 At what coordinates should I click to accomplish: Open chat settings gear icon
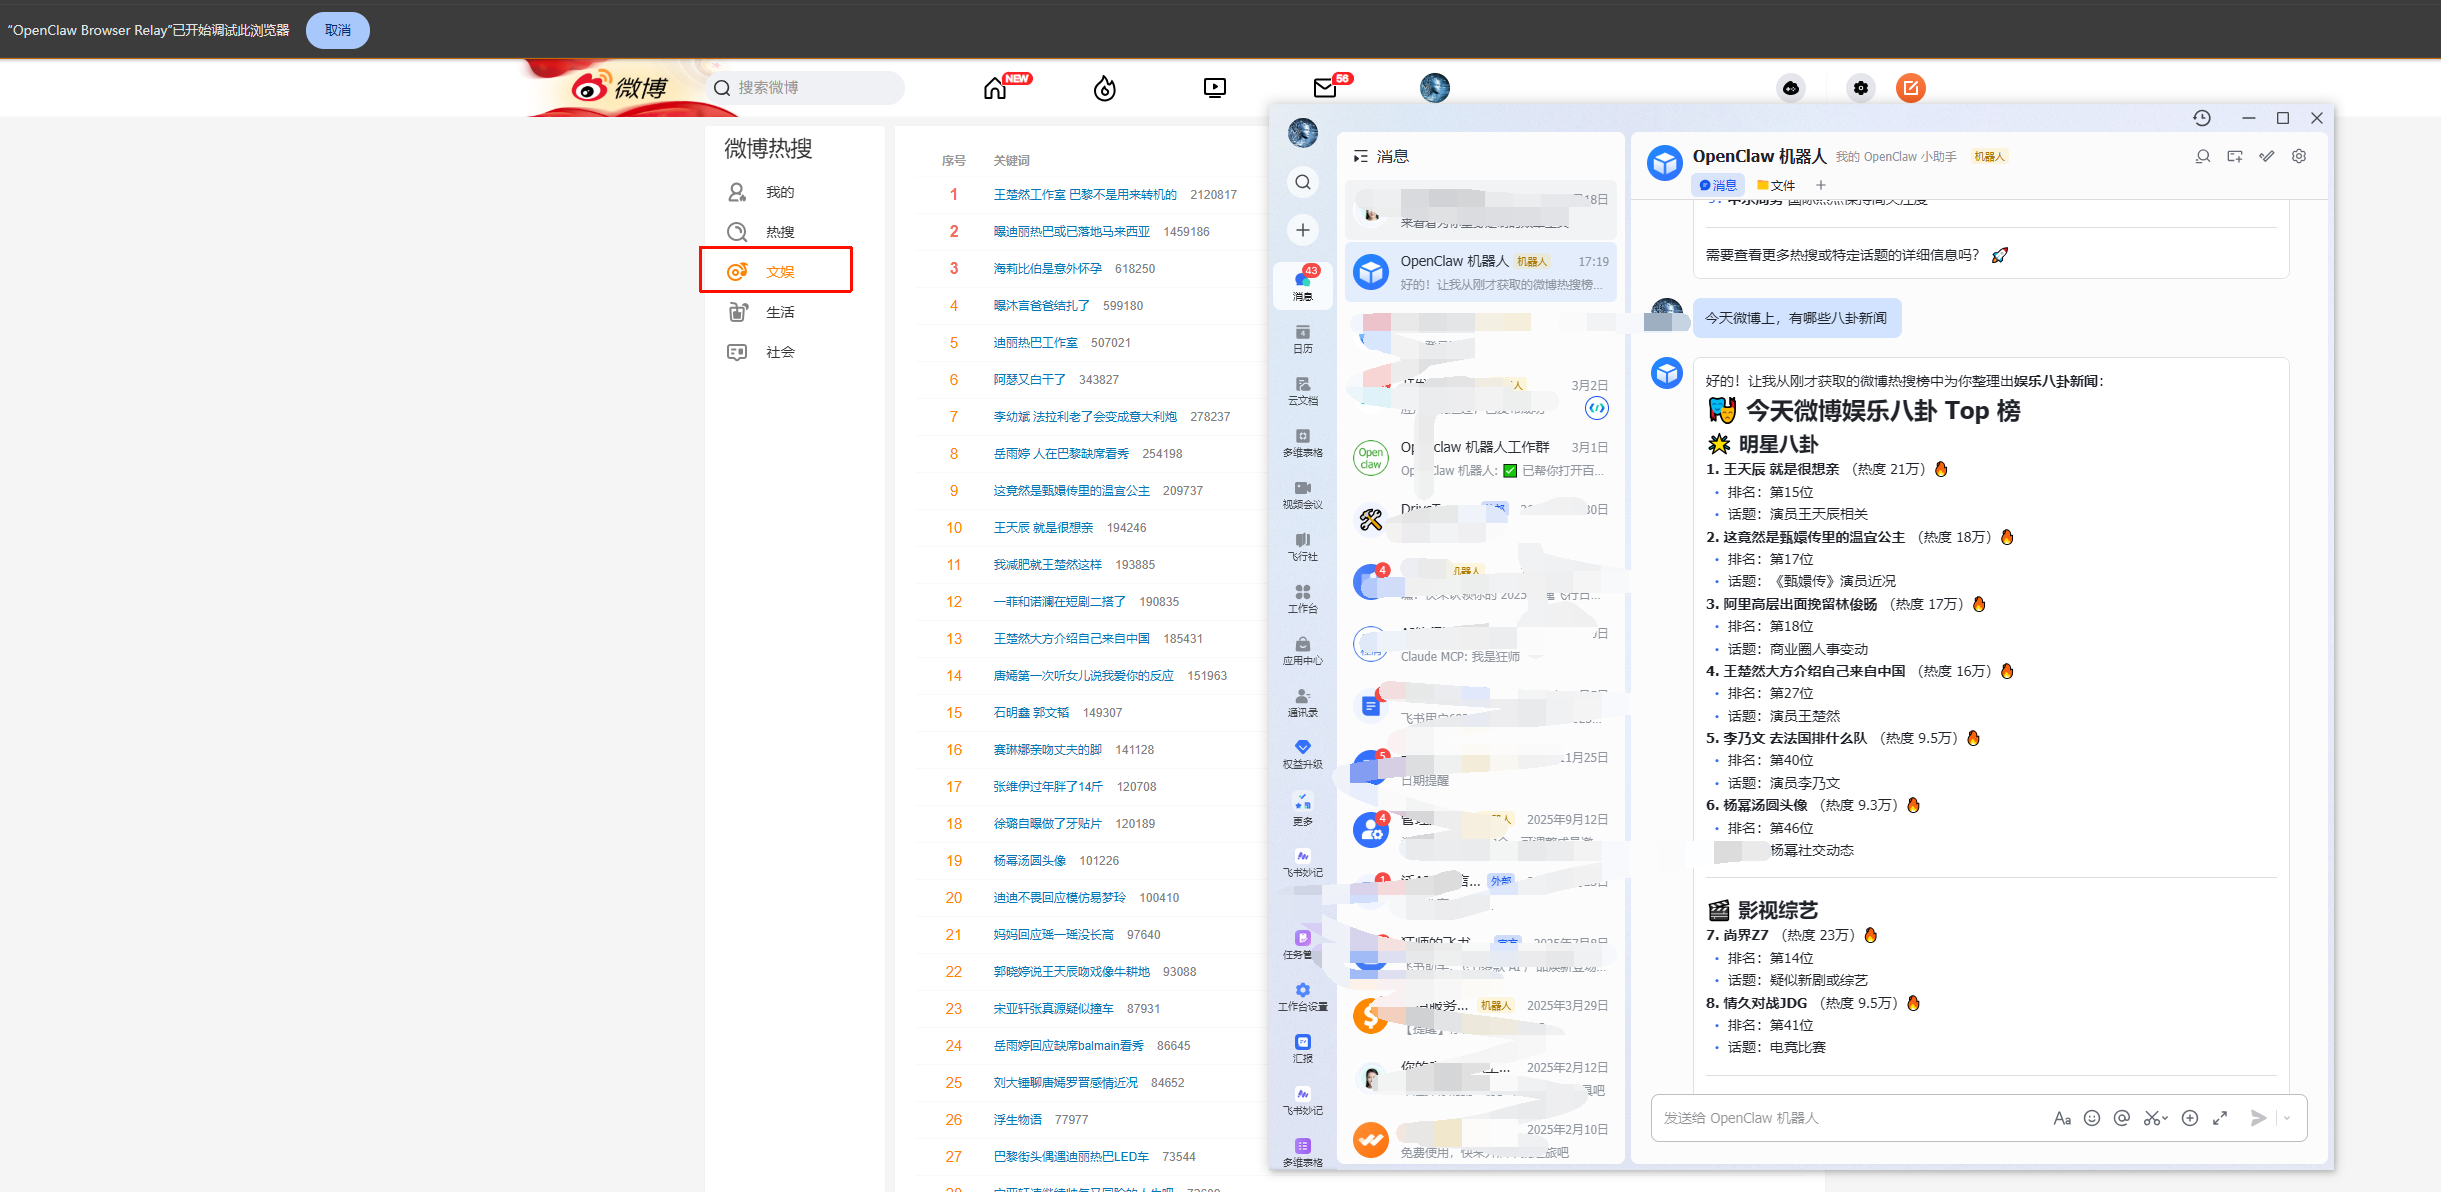point(2299,156)
